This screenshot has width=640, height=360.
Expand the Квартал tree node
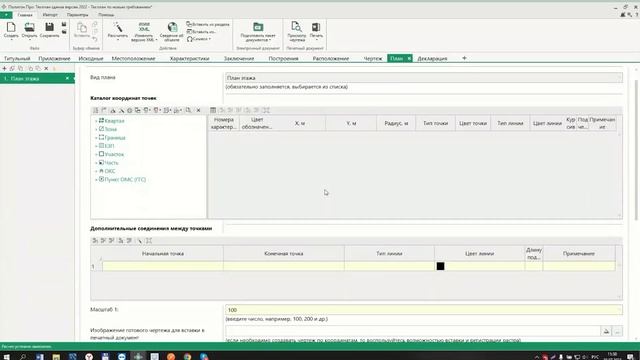tap(96, 121)
